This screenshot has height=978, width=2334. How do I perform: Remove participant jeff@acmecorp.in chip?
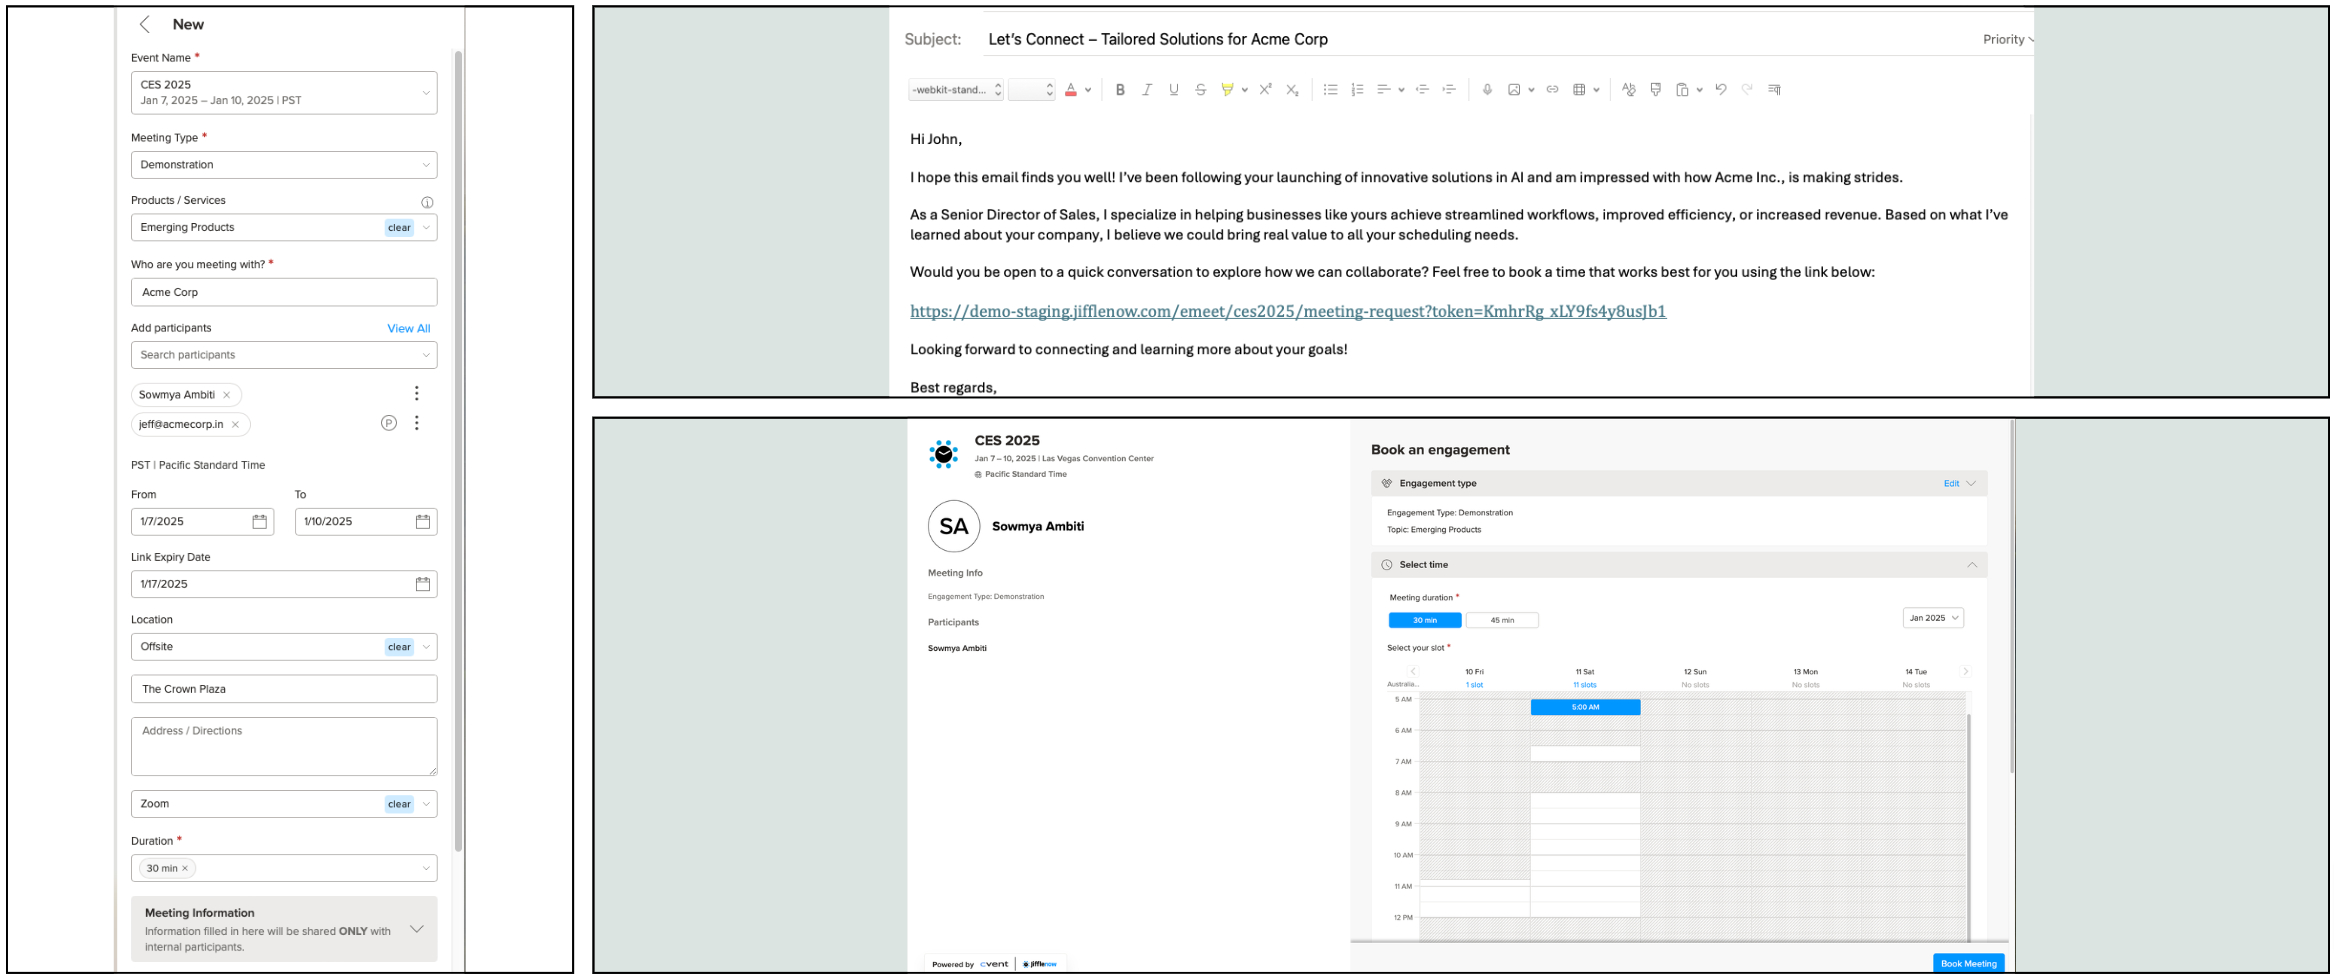point(236,424)
